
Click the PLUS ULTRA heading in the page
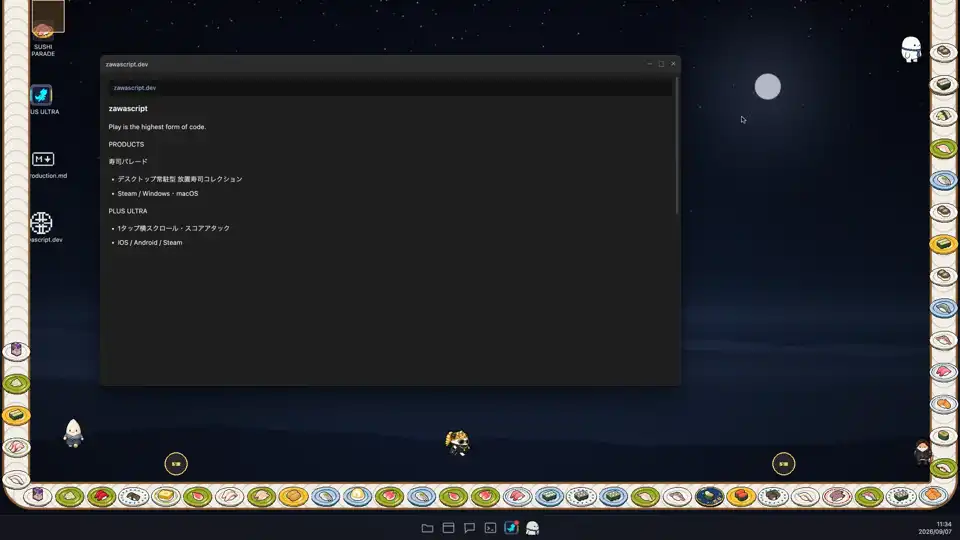[x=128, y=211]
